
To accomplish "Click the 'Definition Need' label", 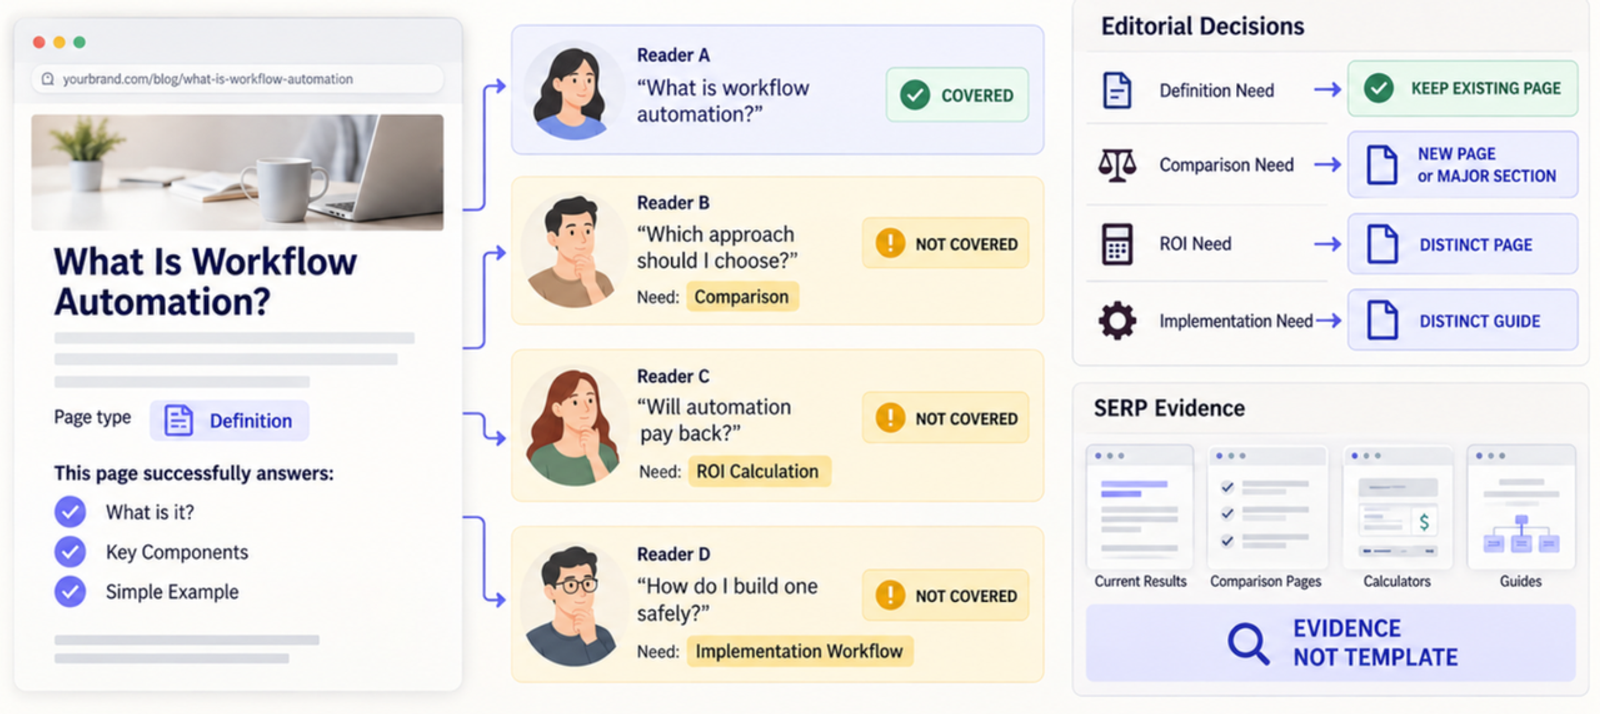I will coord(1217,91).
